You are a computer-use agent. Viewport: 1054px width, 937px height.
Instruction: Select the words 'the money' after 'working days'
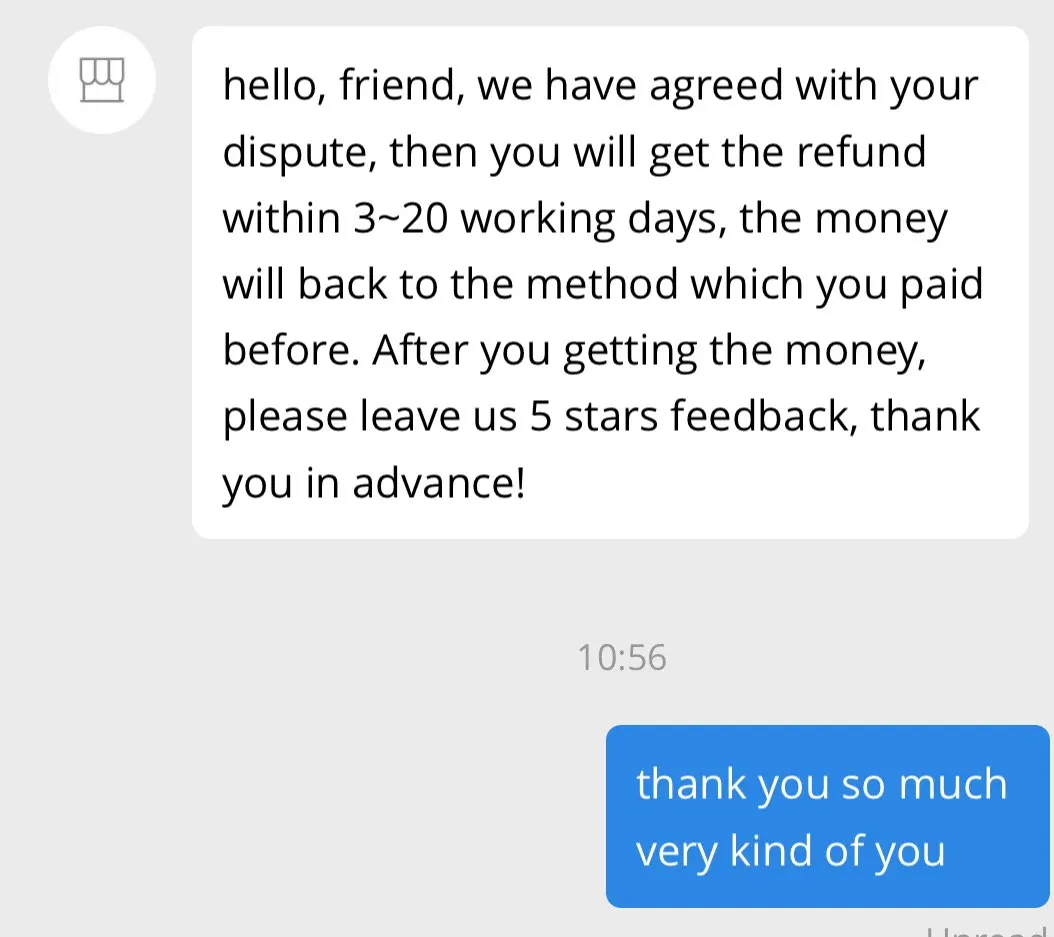844,220
